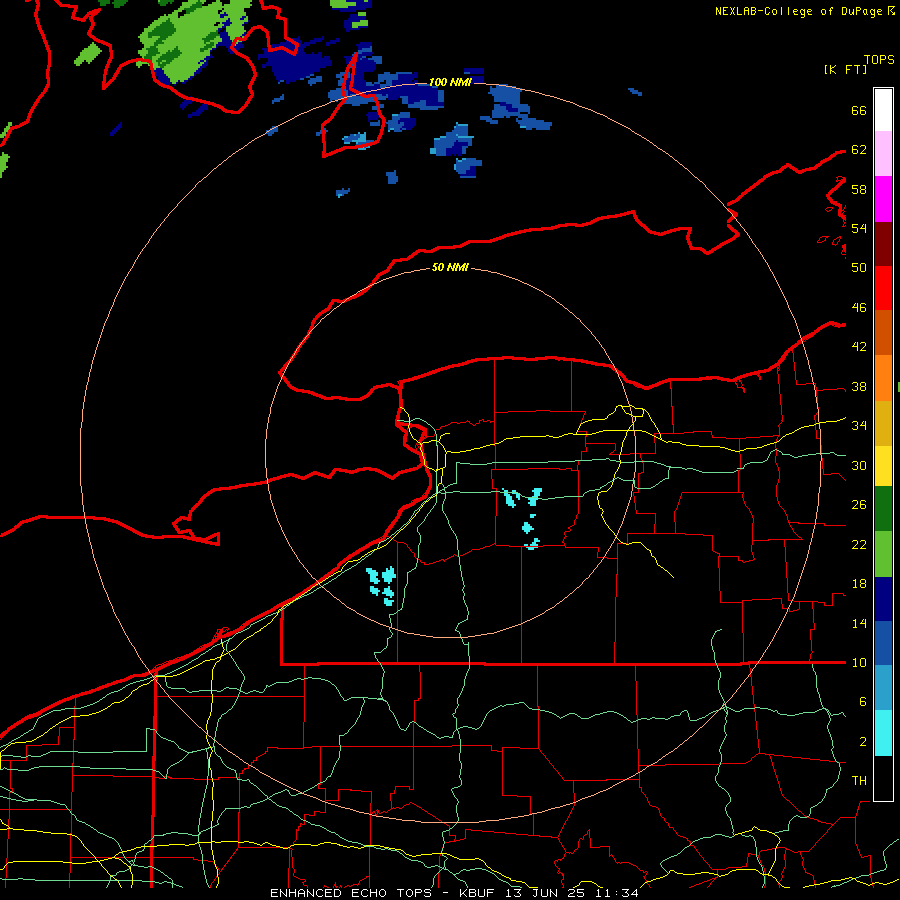Click the KBUF station identifier
This screenshot has height=900, width=900.
coord(479,893)
